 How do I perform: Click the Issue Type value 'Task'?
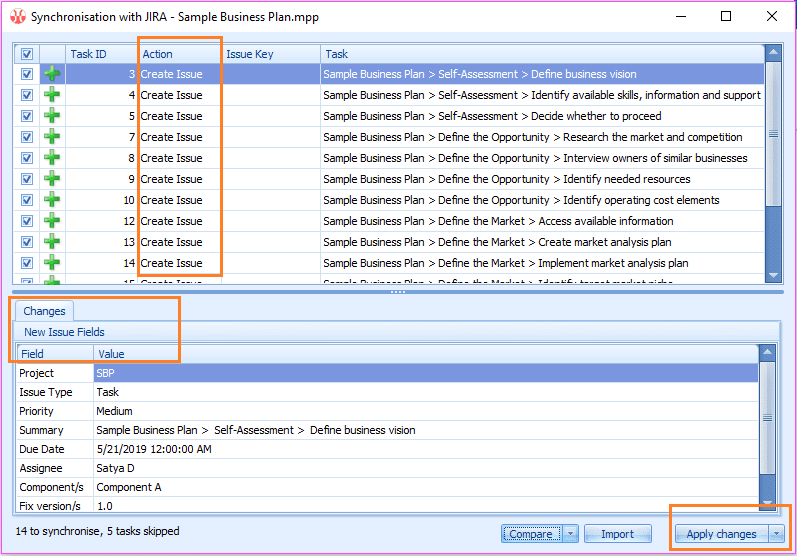coord(107,392)
